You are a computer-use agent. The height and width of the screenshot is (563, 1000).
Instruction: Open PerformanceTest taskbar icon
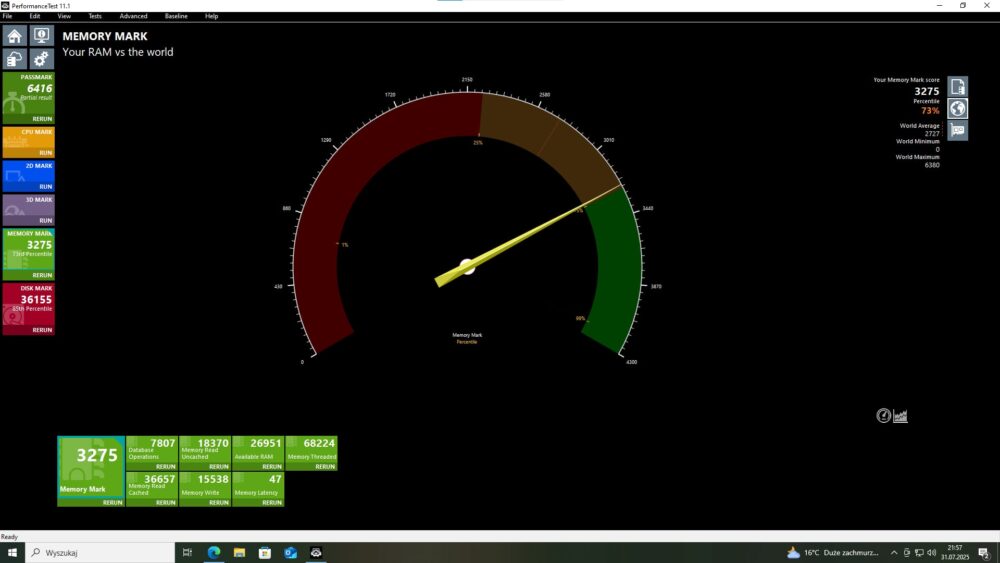pyautogui.click(x=316, y=552)
